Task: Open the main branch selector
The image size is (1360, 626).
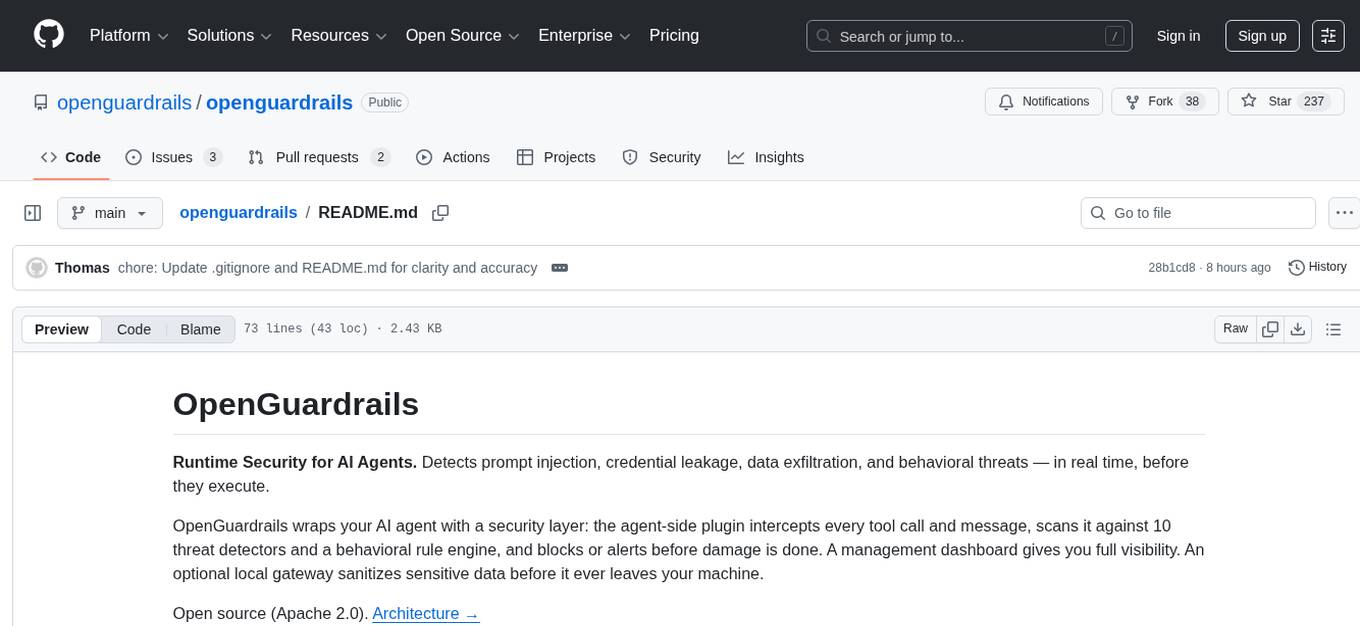Action: (110, 212)
